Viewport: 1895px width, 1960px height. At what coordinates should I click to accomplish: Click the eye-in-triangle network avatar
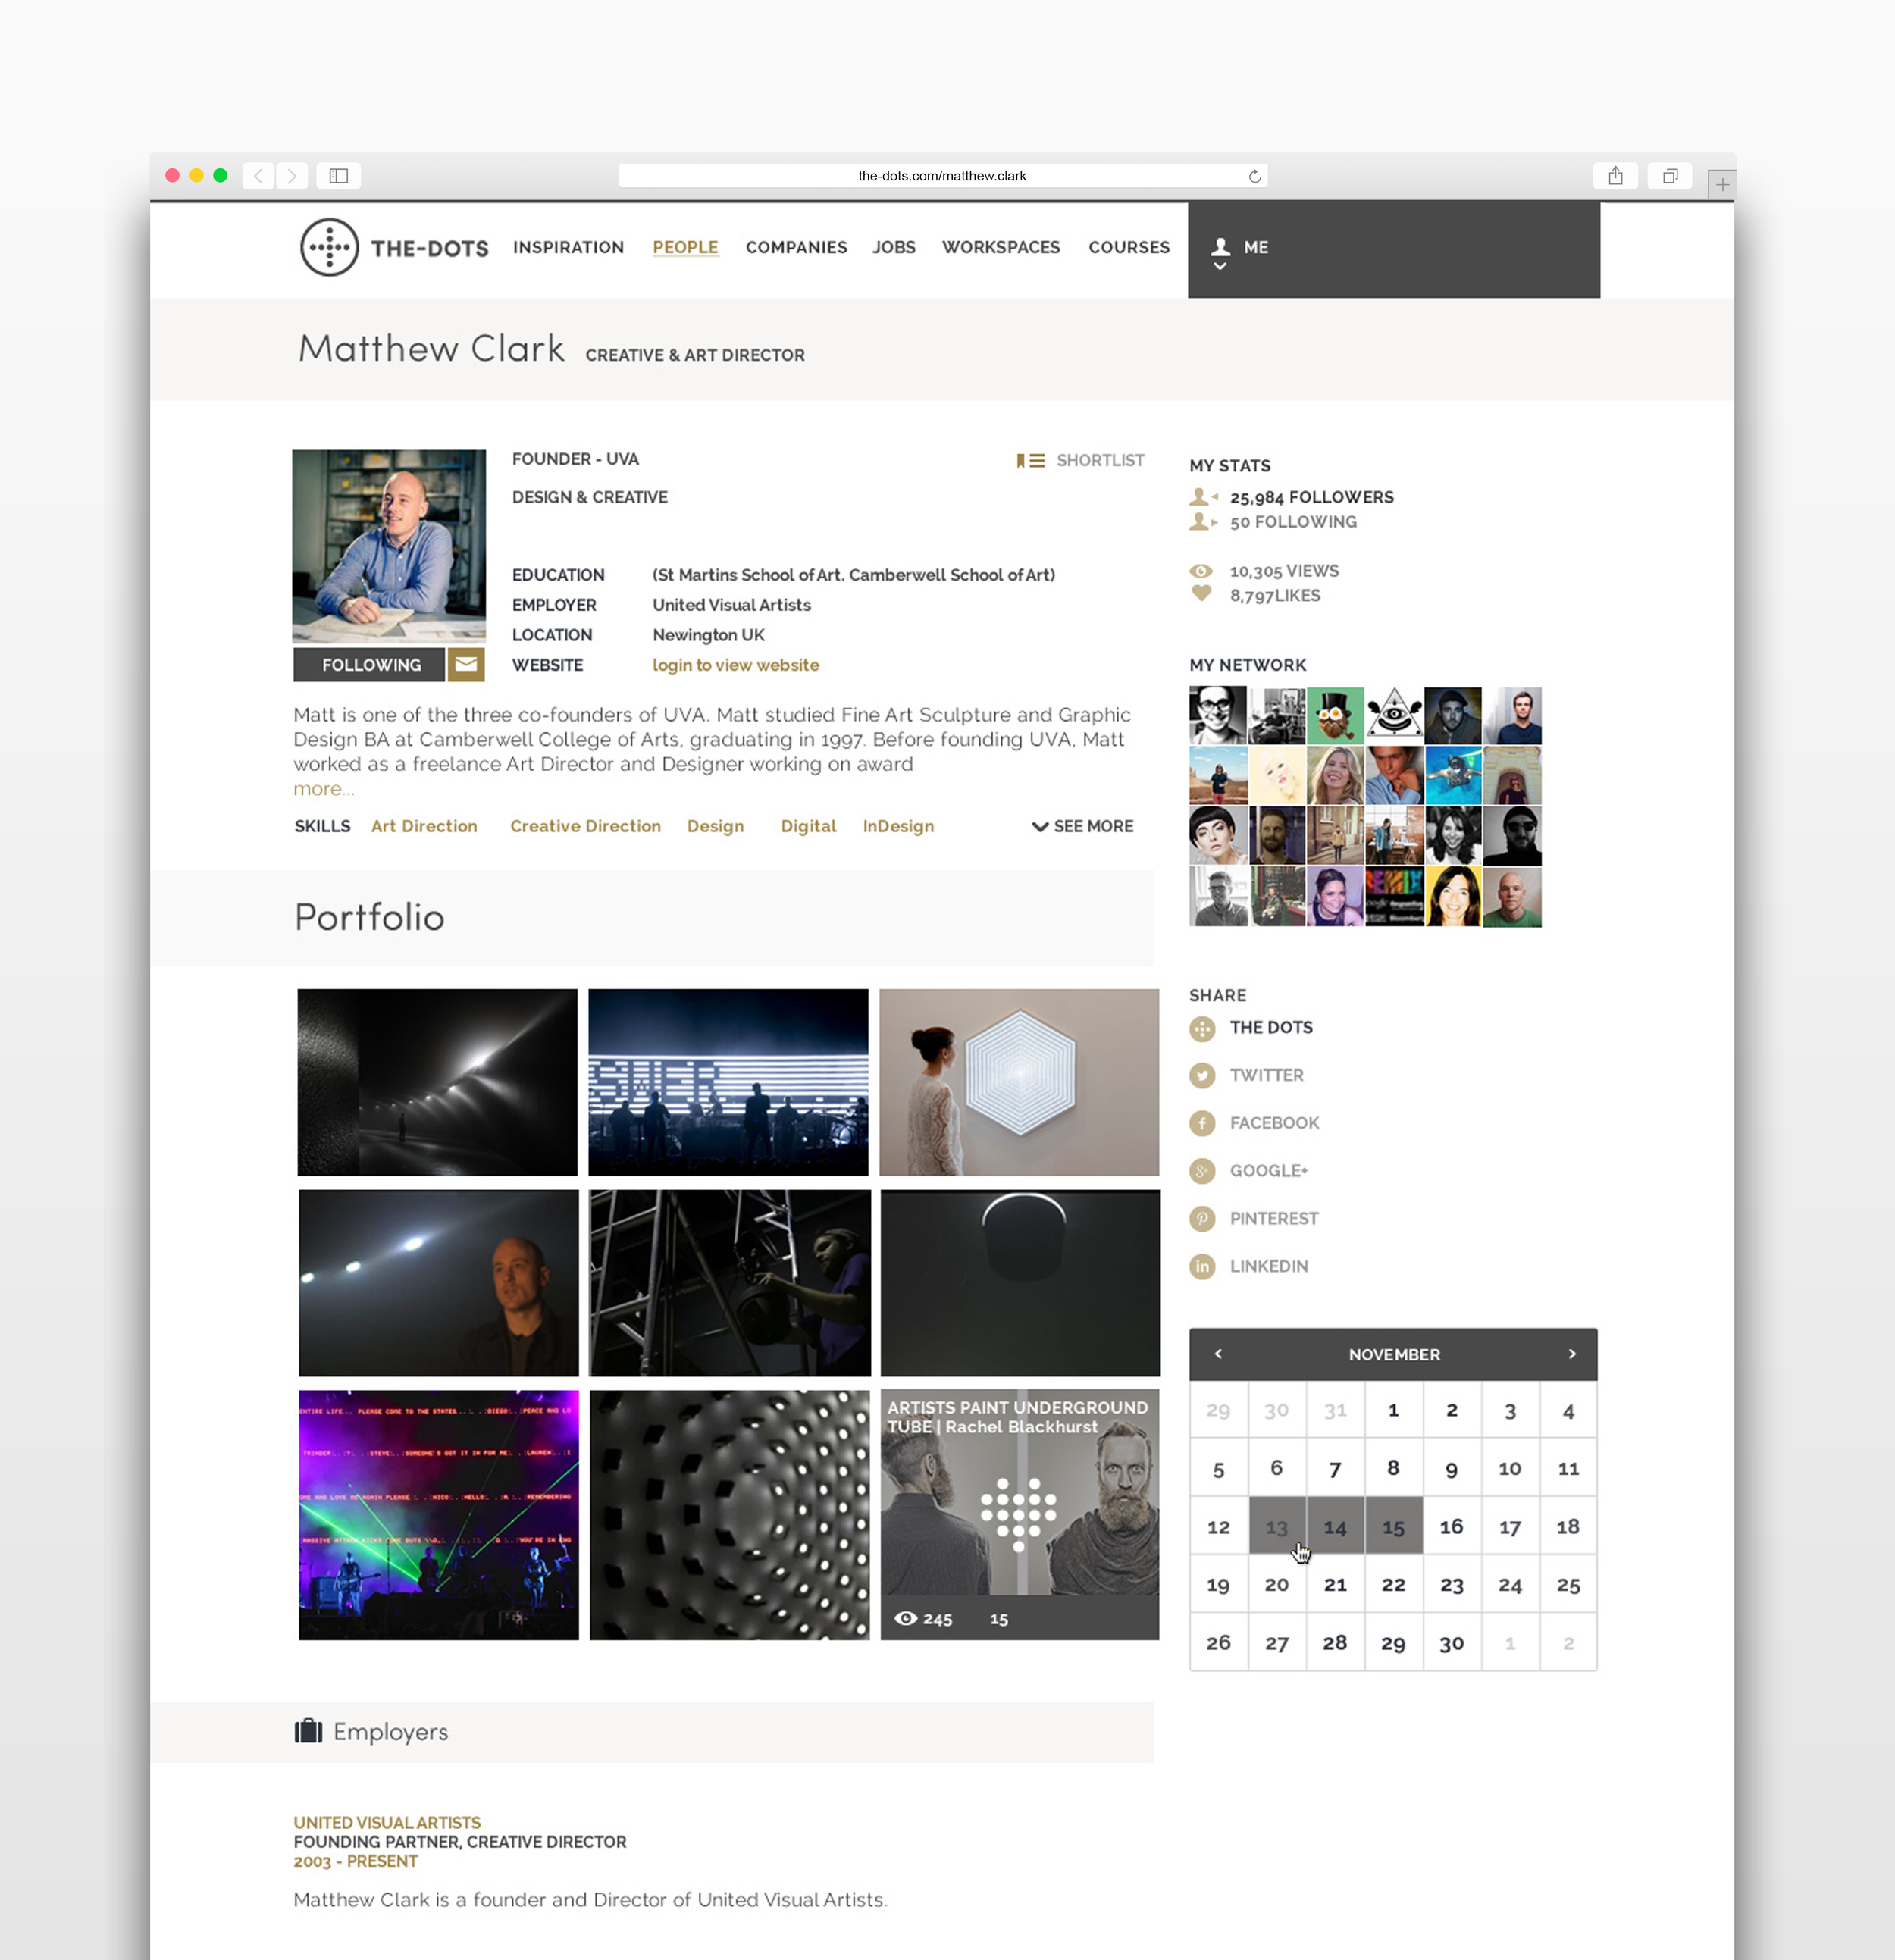[1394, 715]
